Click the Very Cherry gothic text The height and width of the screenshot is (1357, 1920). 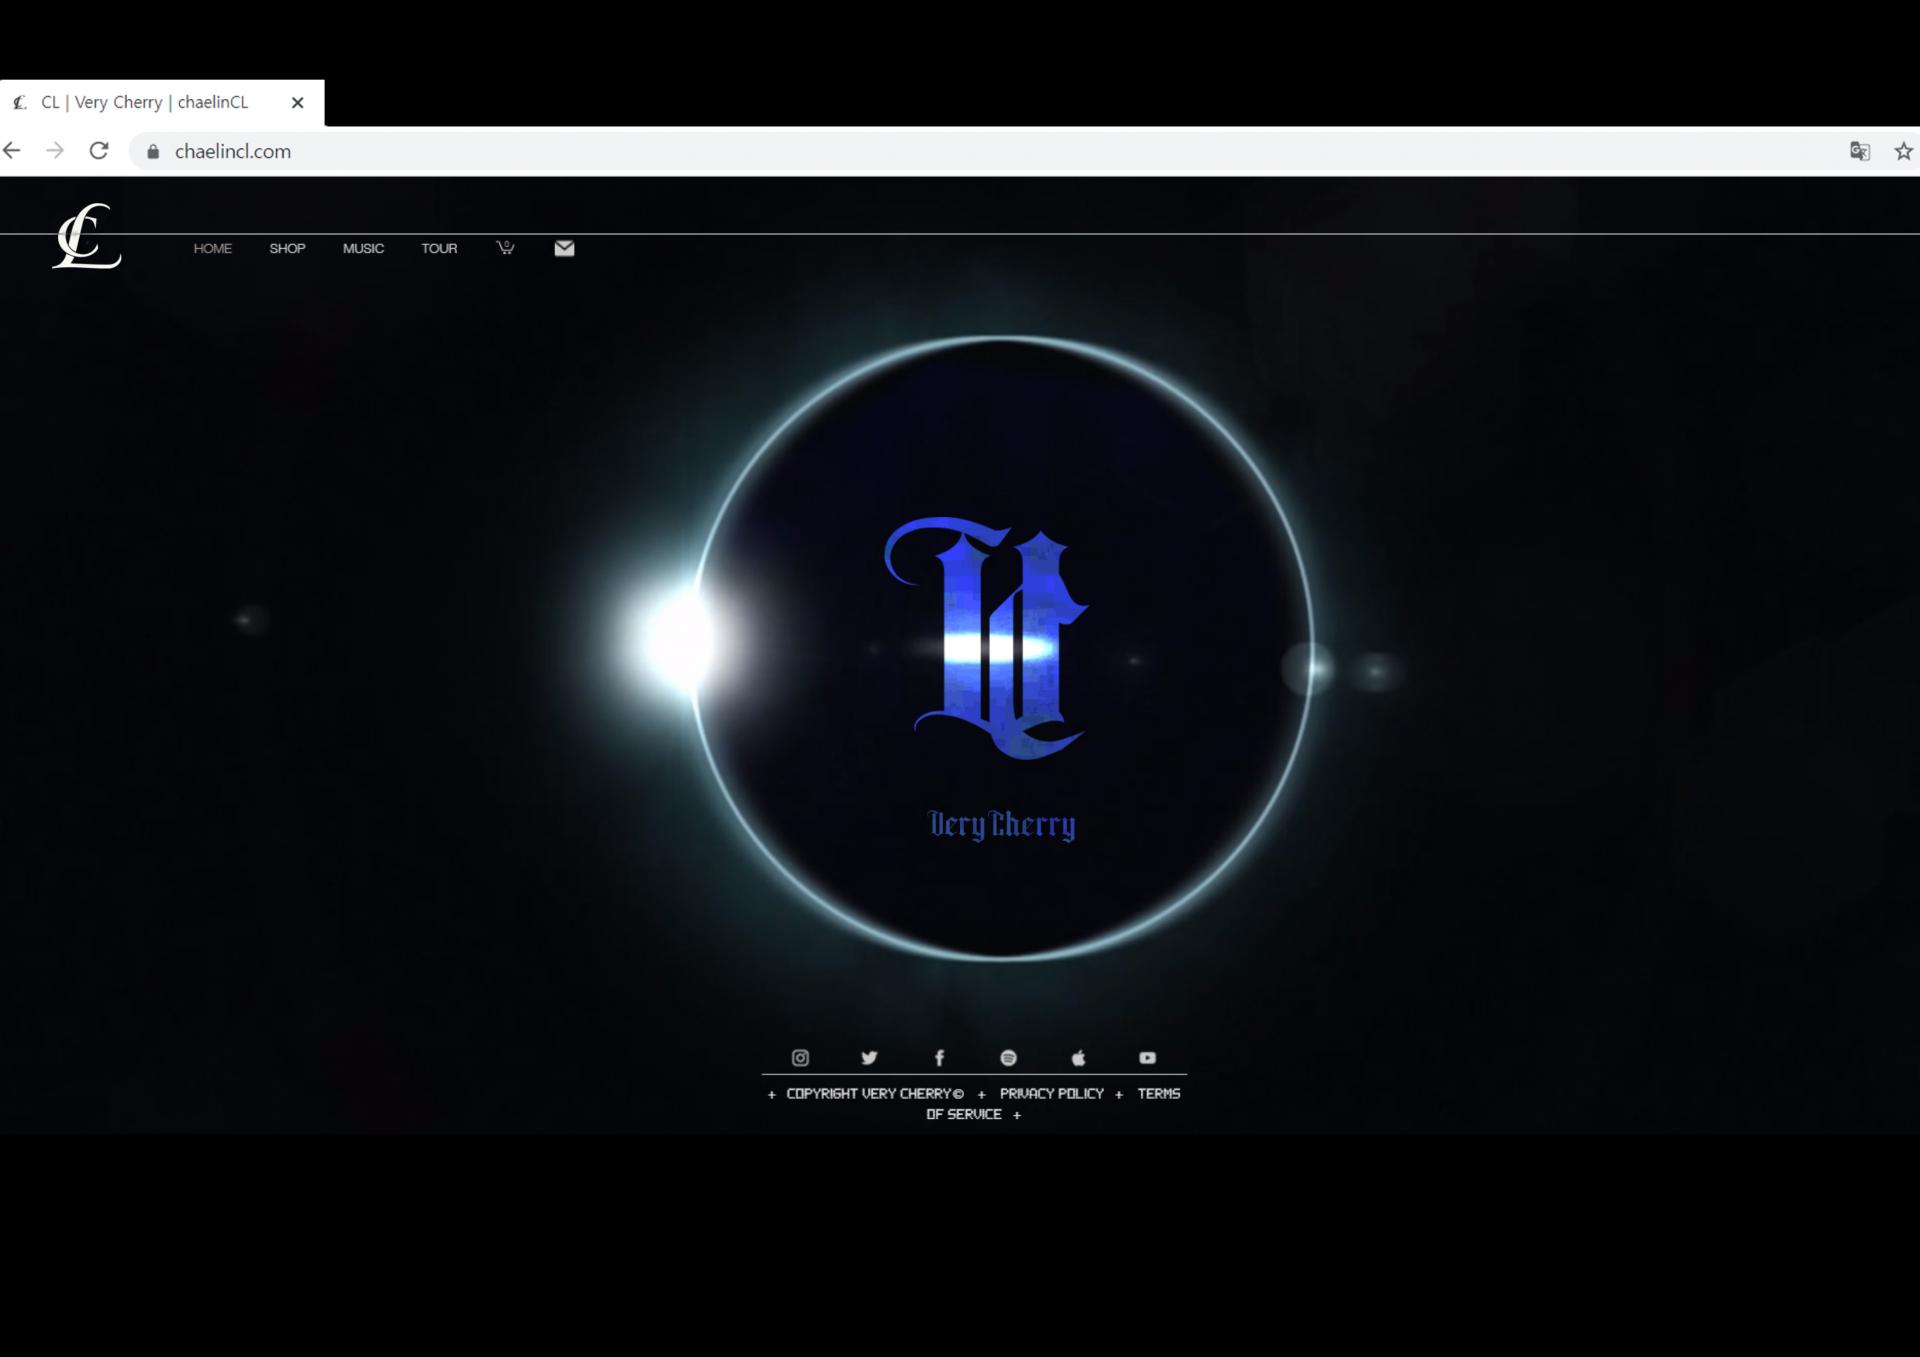pos(1002,825)
